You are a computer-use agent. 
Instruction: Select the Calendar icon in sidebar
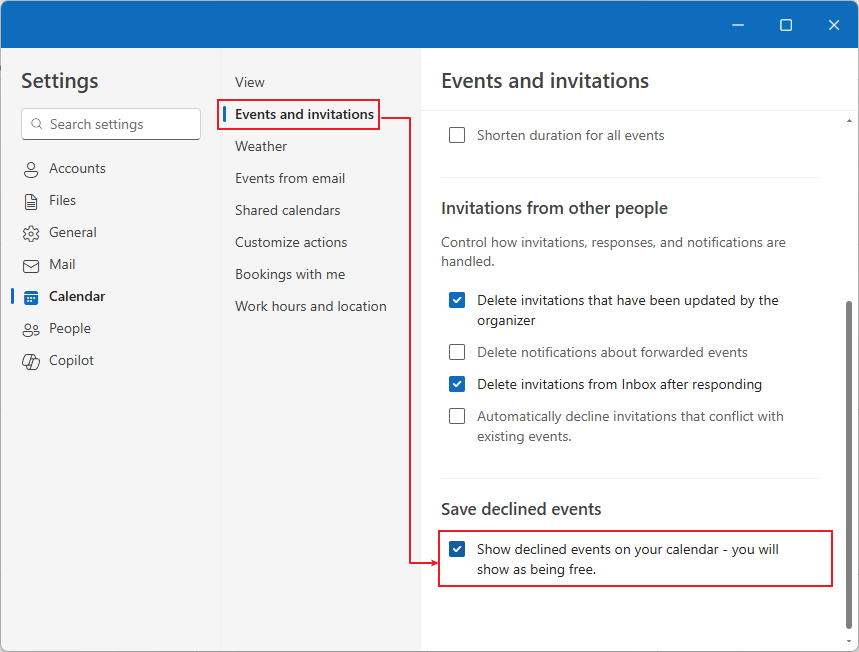pos(31,297)
